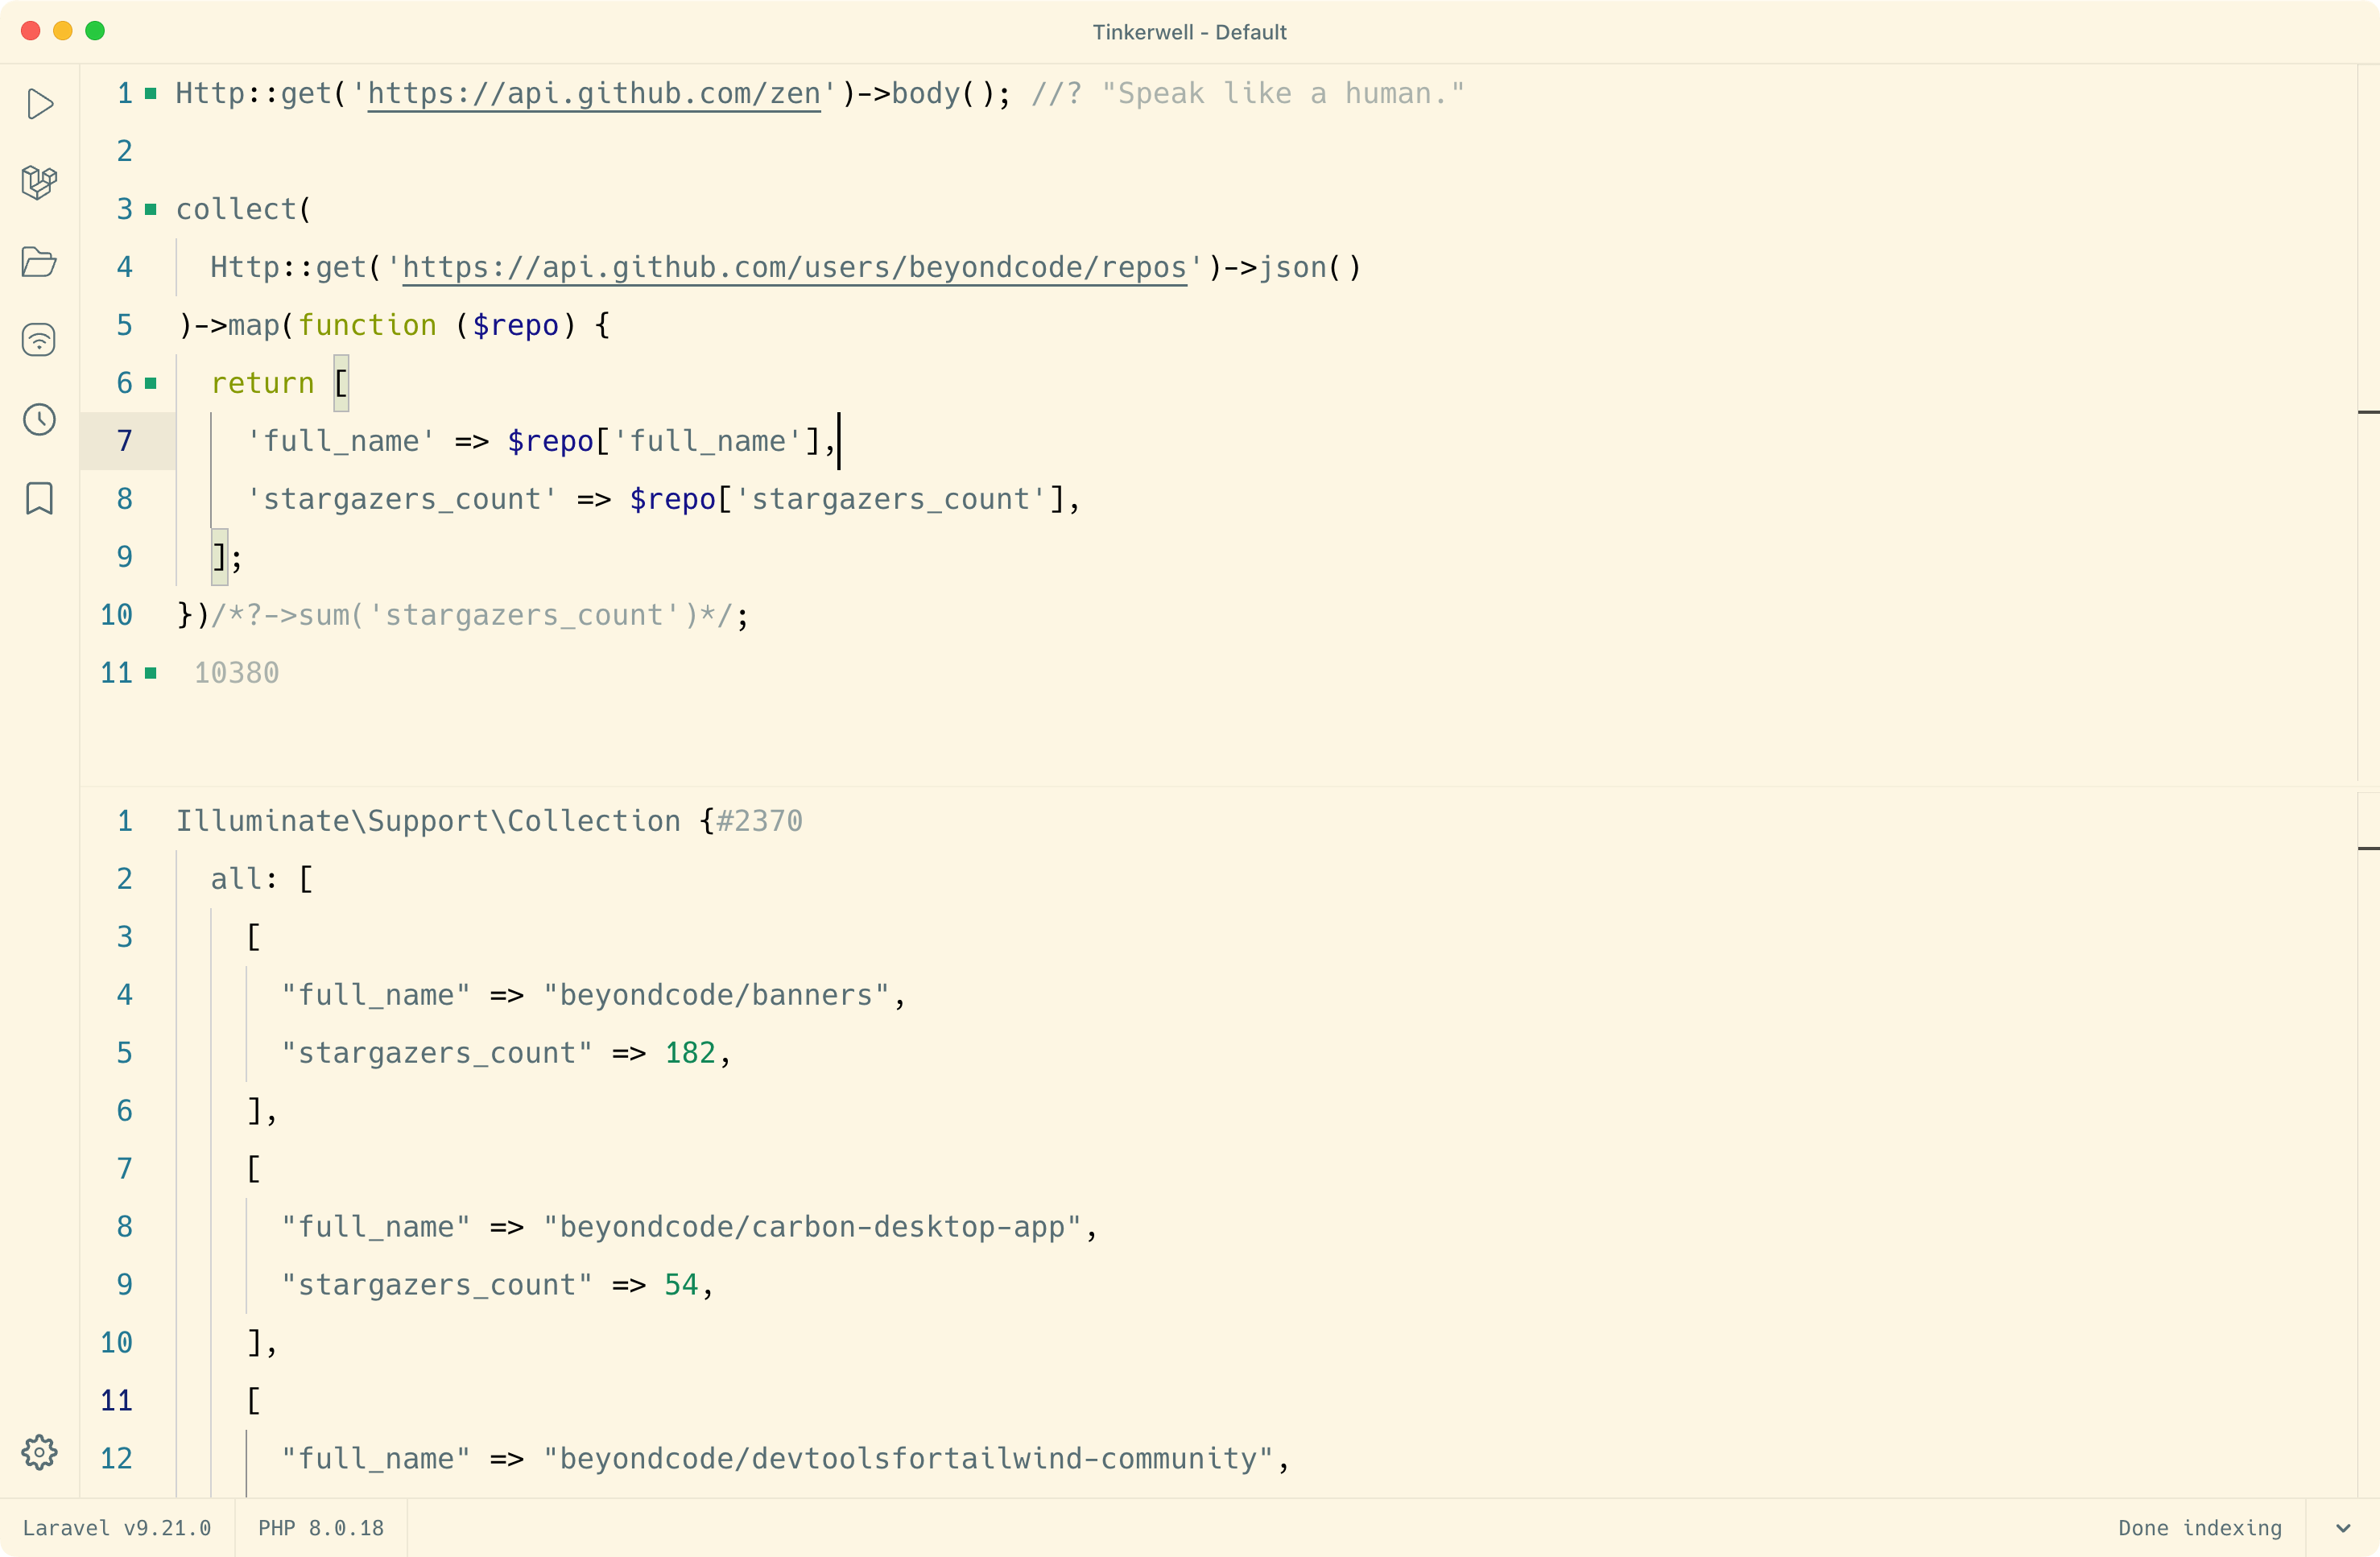
Task: Click stargazers count 182 in output
Action: (690, 1053)
